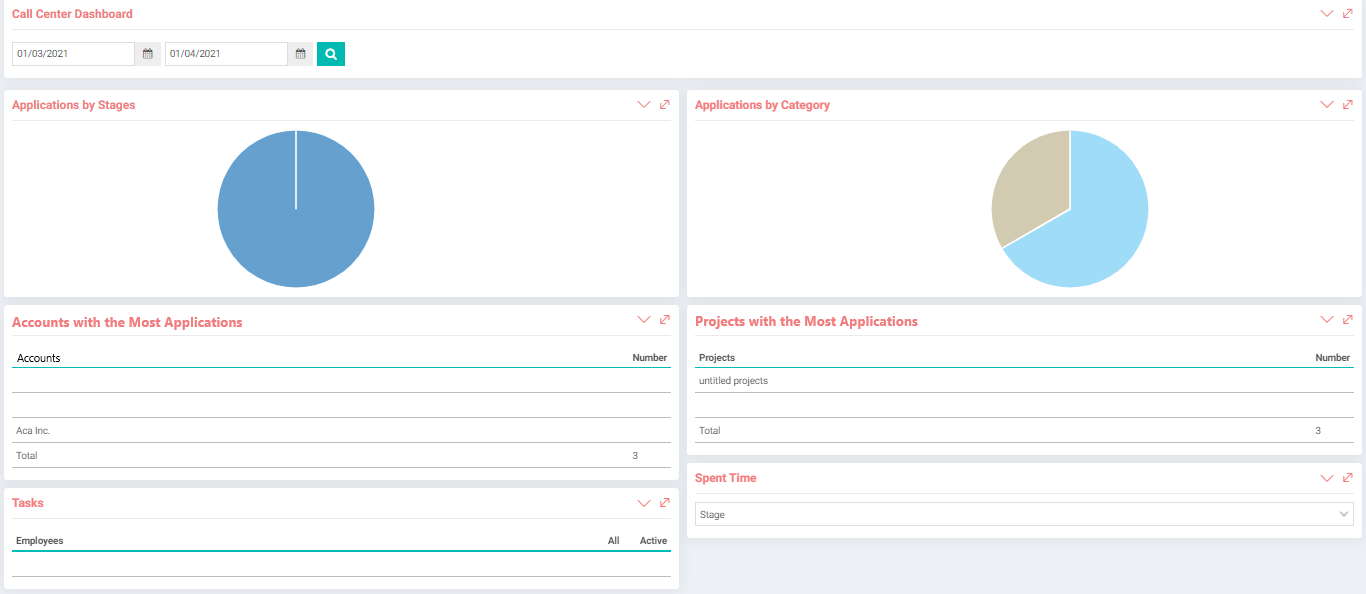Click the Spent Time heading

click(726, 478)
